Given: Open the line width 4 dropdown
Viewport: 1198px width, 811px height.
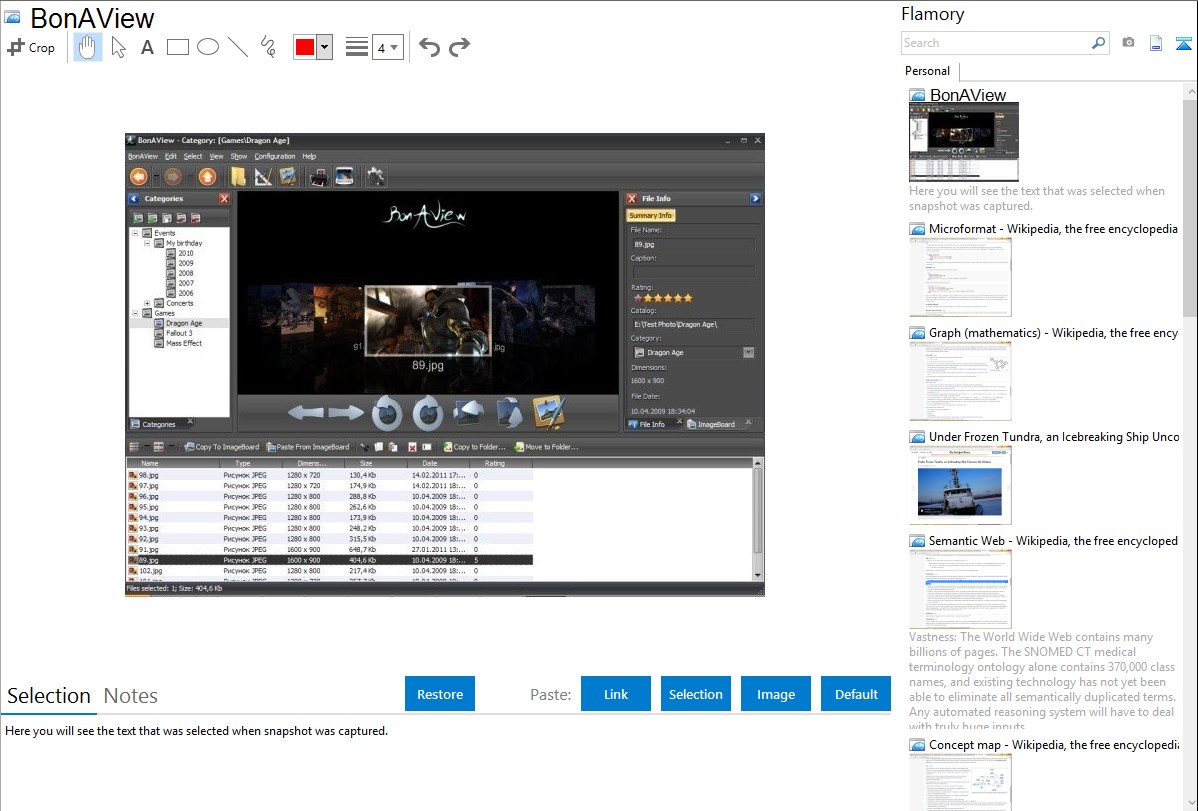Looking at the screenshot, I should click(x=388, y=47).
